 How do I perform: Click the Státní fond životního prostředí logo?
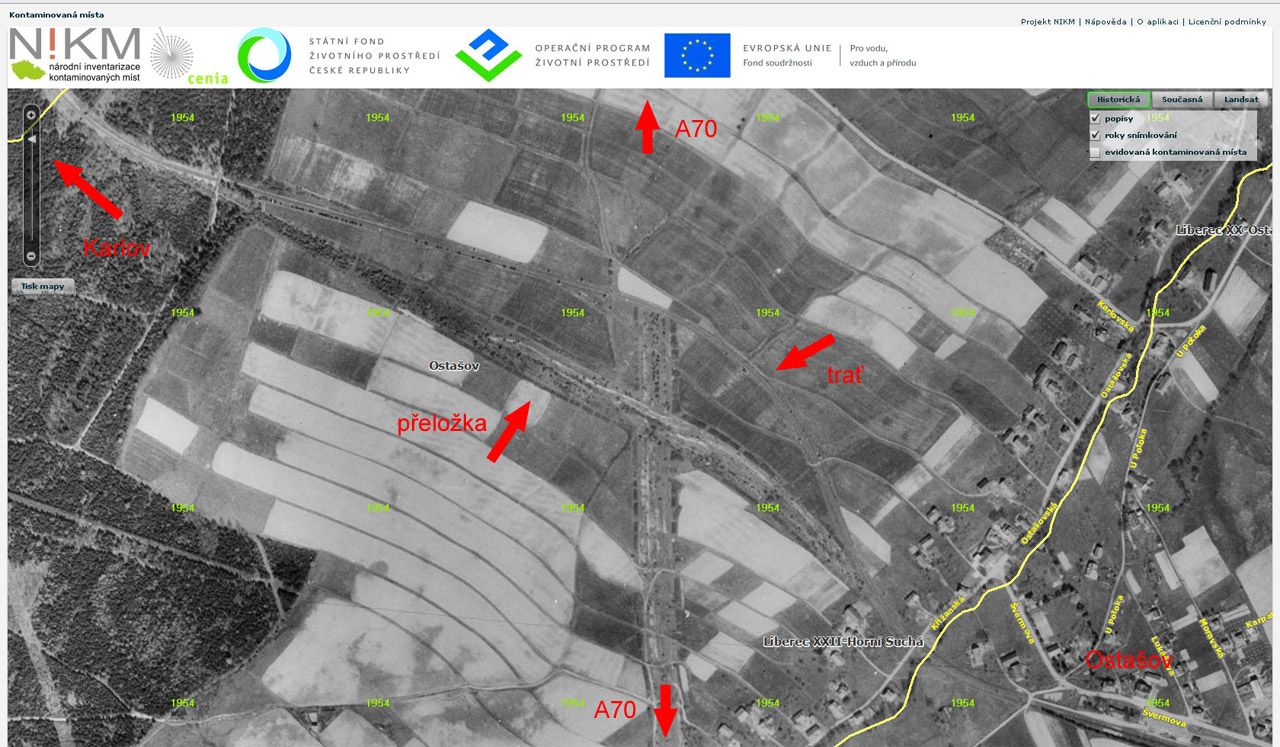(x=338, y=56)
